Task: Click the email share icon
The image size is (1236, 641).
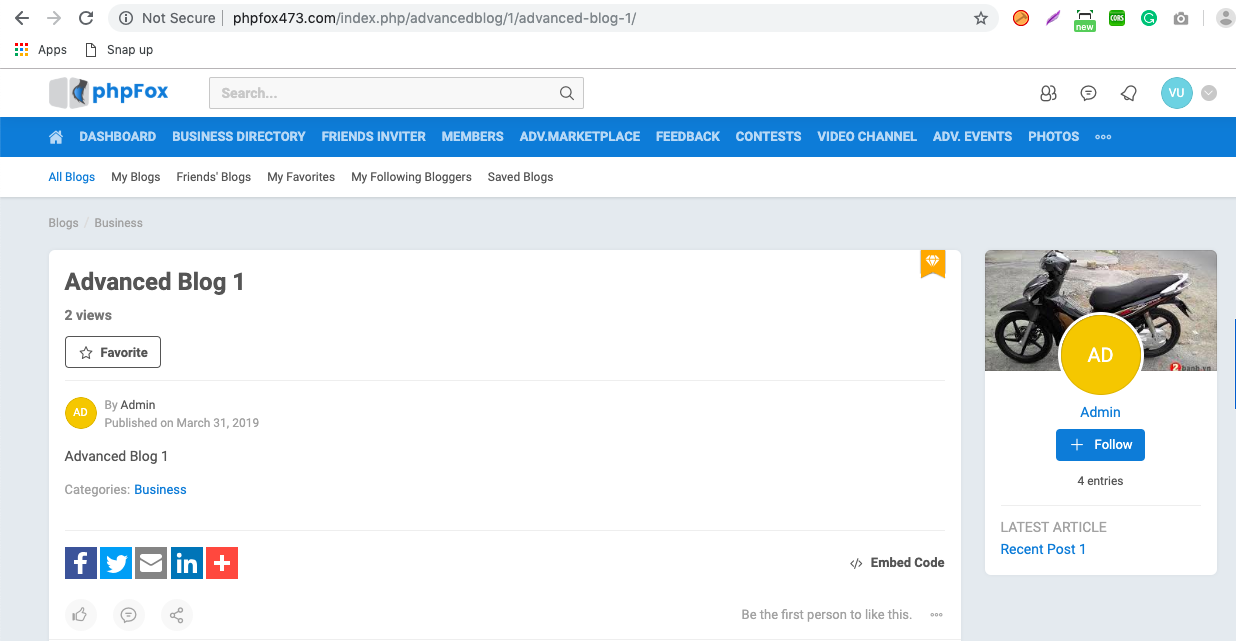Action: coord(151,563)
